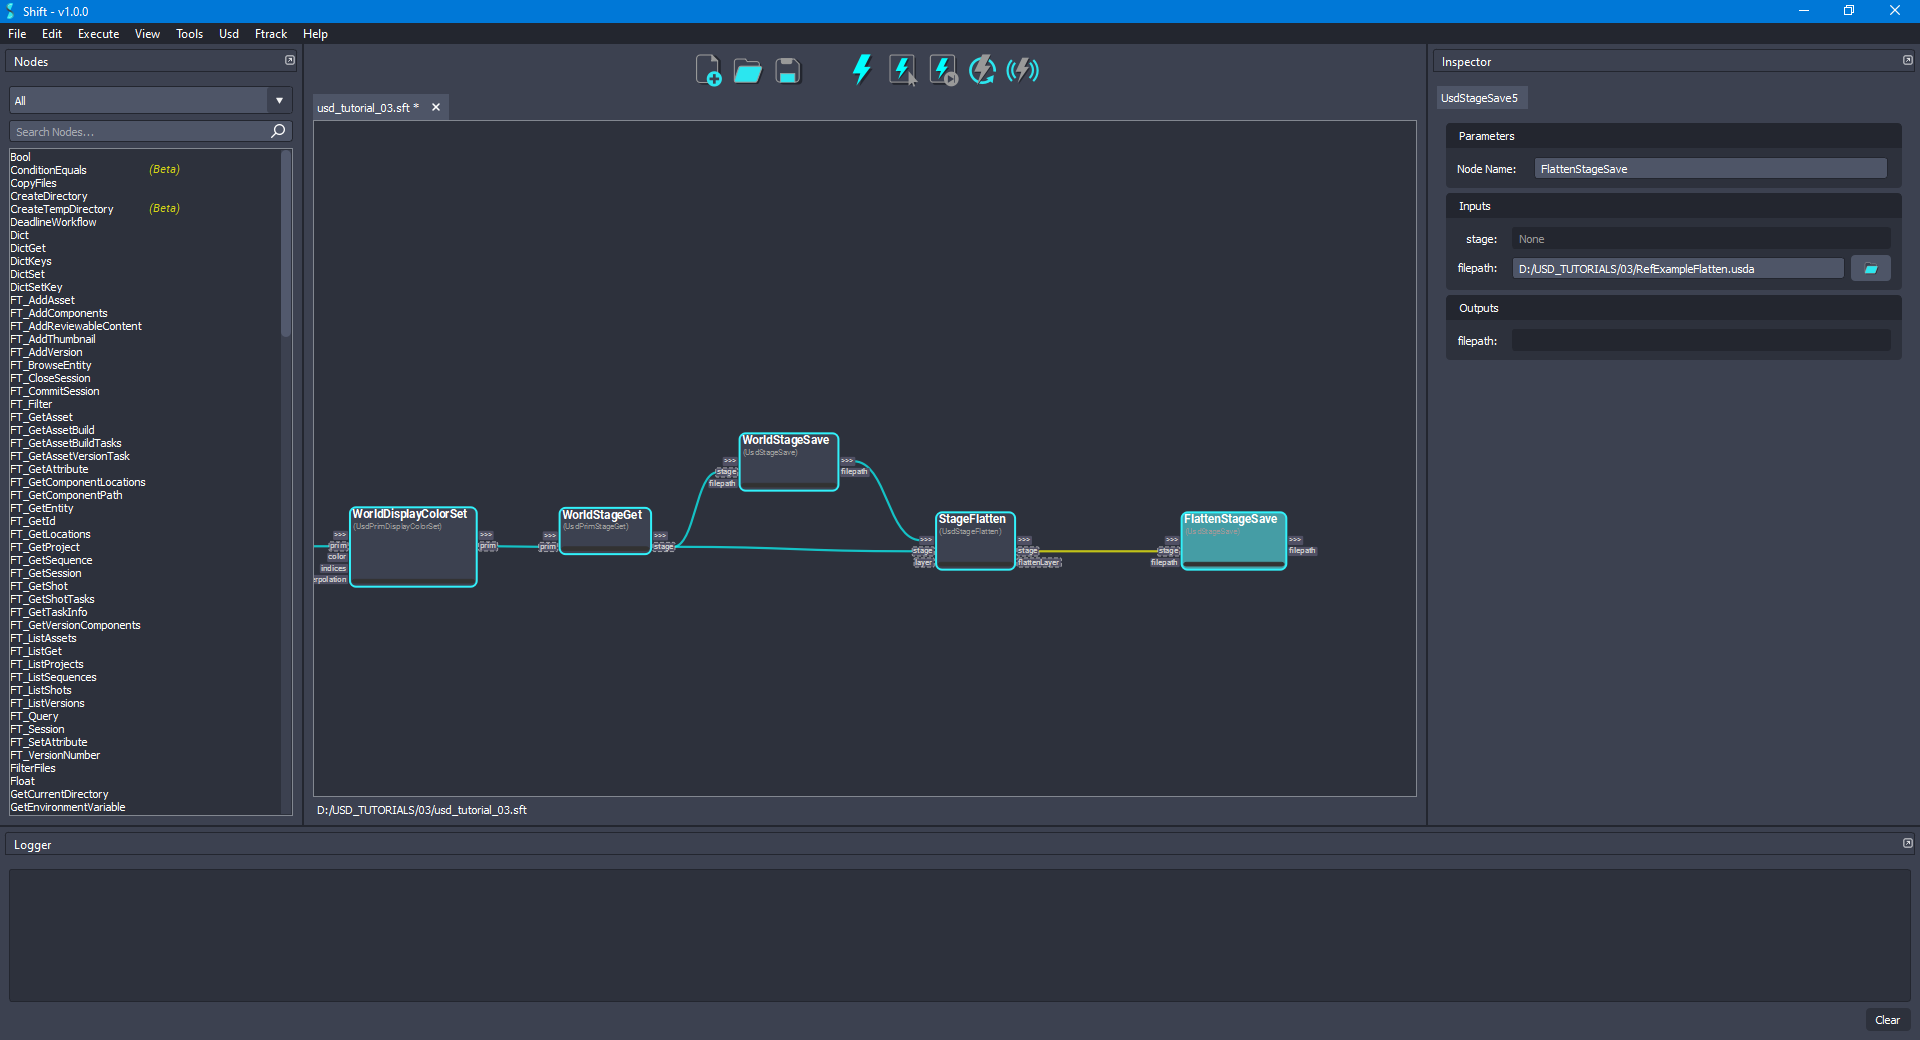Save the current graph
Image resolution: width=1920 pixels, height=1040 pixels.
click(787, 70)
